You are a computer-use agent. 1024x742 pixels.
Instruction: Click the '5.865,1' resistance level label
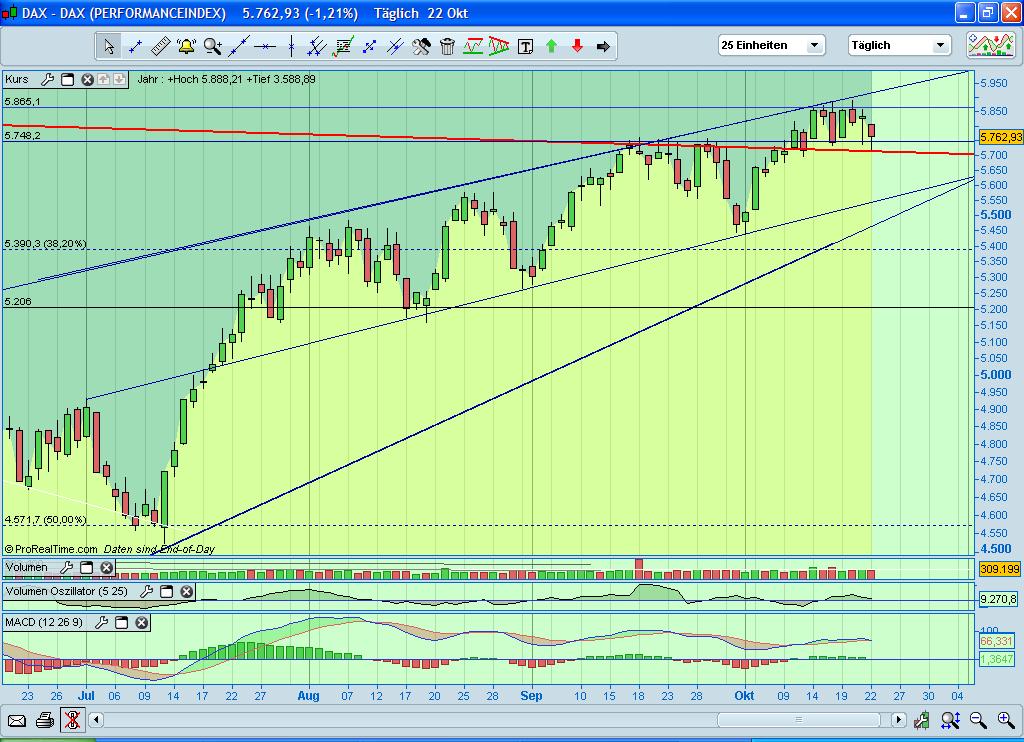[22, 102]
